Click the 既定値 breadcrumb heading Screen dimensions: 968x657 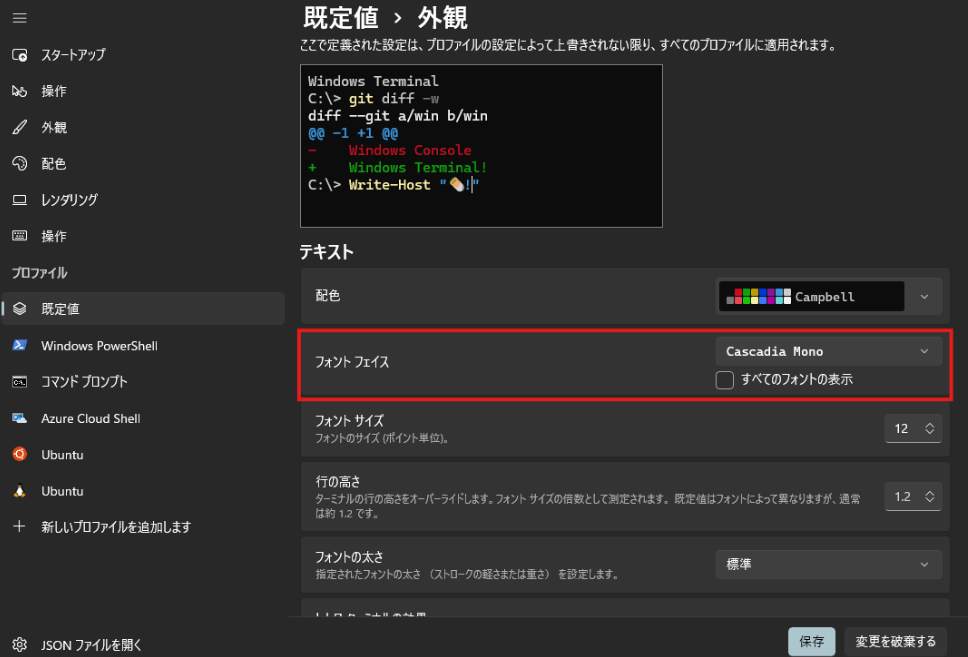[341, 17]
